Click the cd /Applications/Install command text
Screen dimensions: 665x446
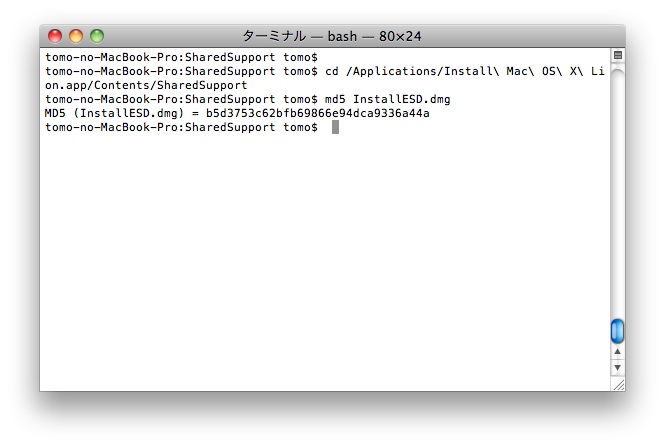point(465,71)
